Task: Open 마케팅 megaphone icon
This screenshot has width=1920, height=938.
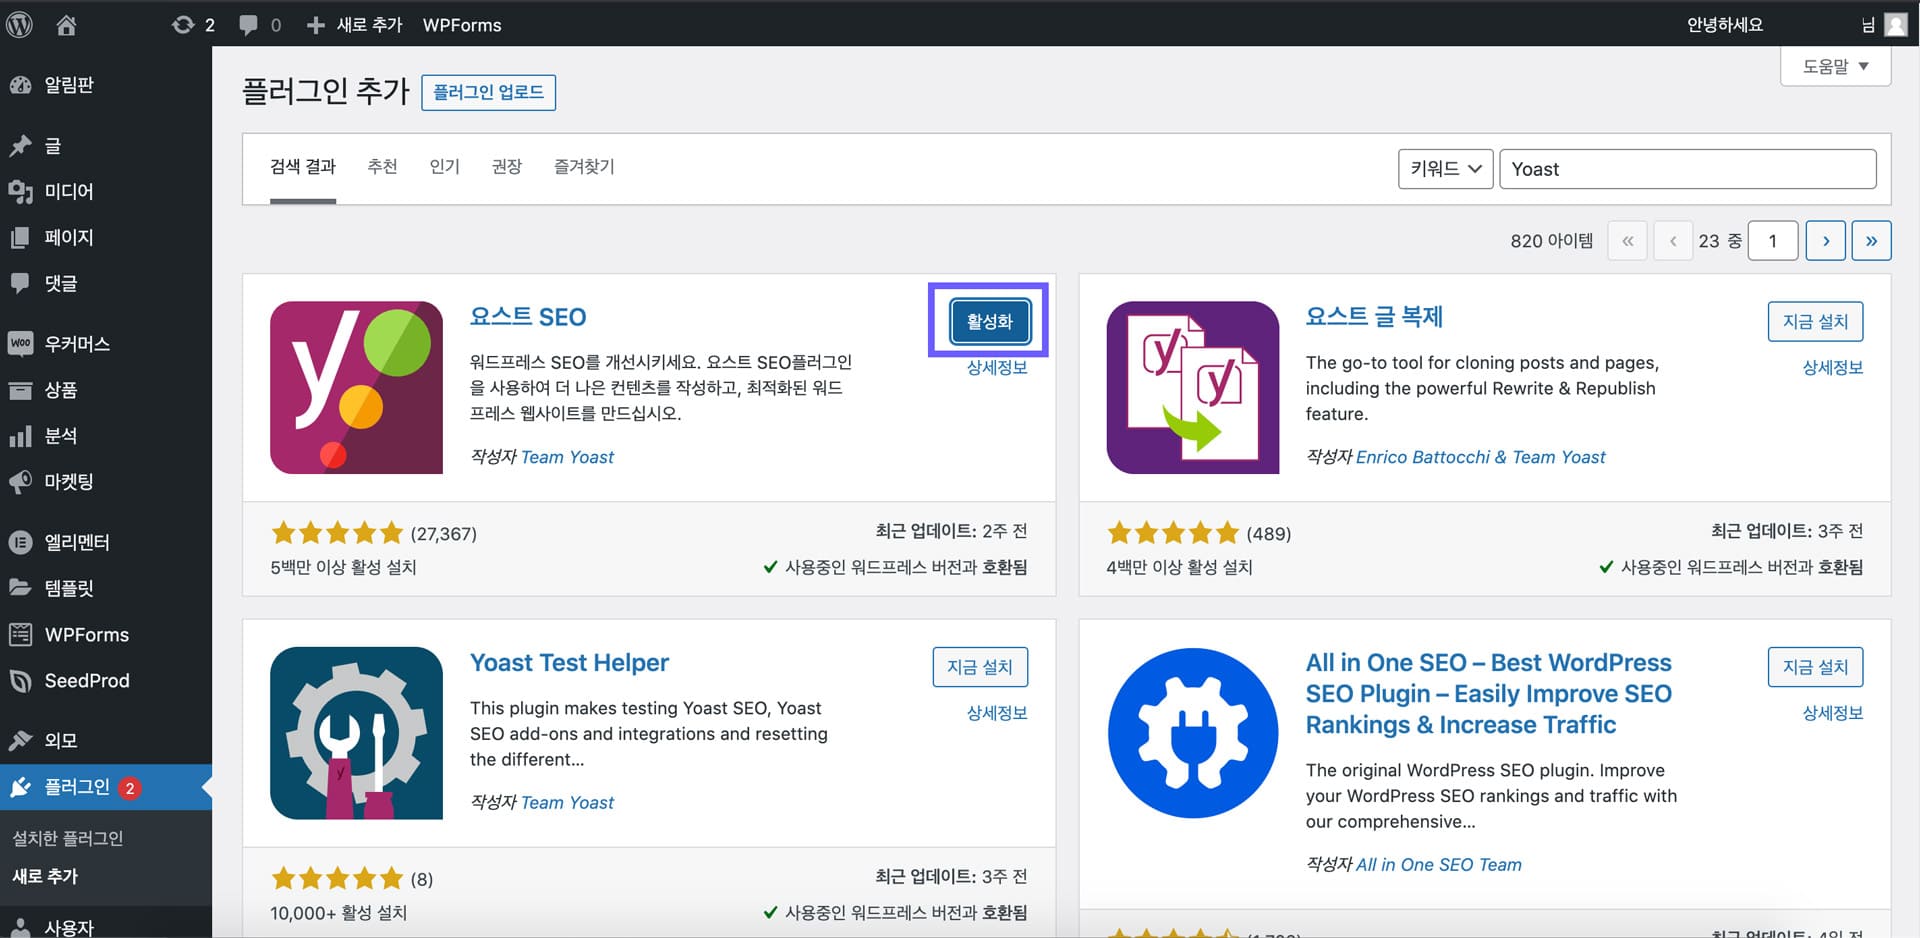Action: tap(20, 482)
